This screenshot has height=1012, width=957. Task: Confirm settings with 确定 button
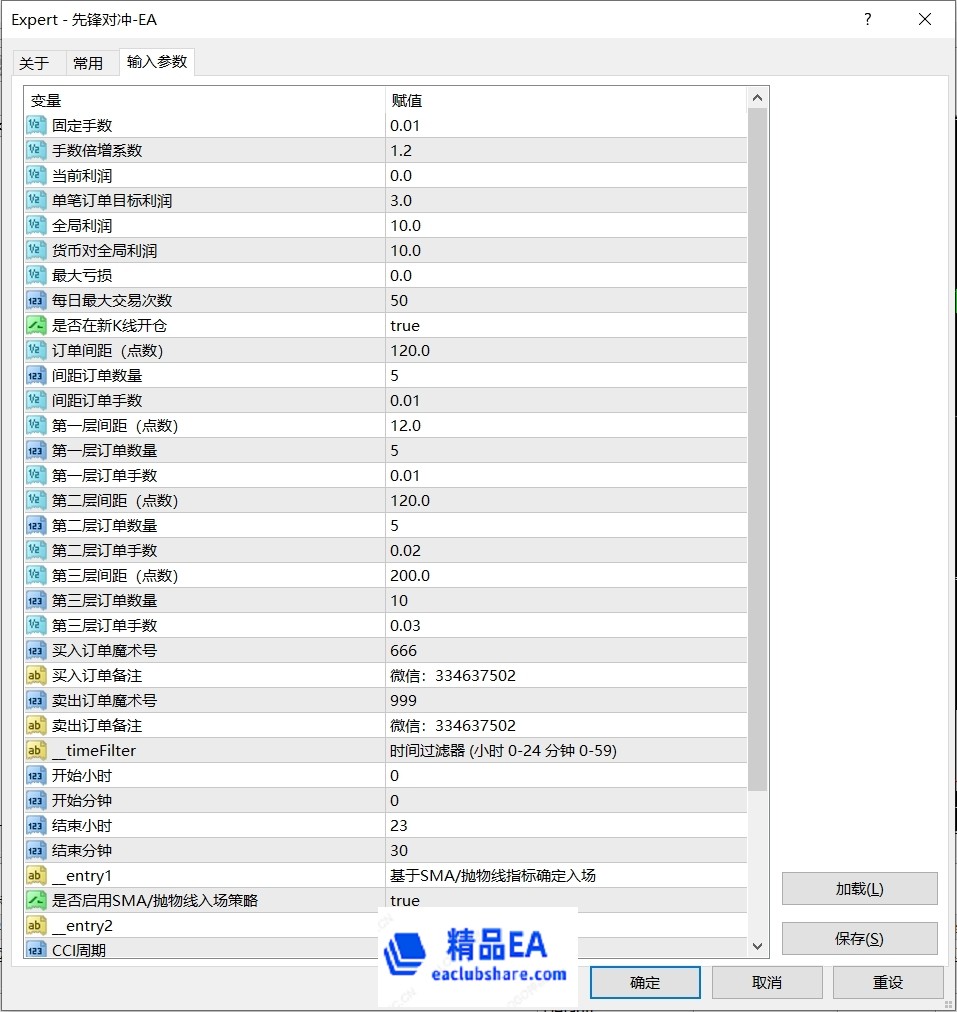coord(644,982)
